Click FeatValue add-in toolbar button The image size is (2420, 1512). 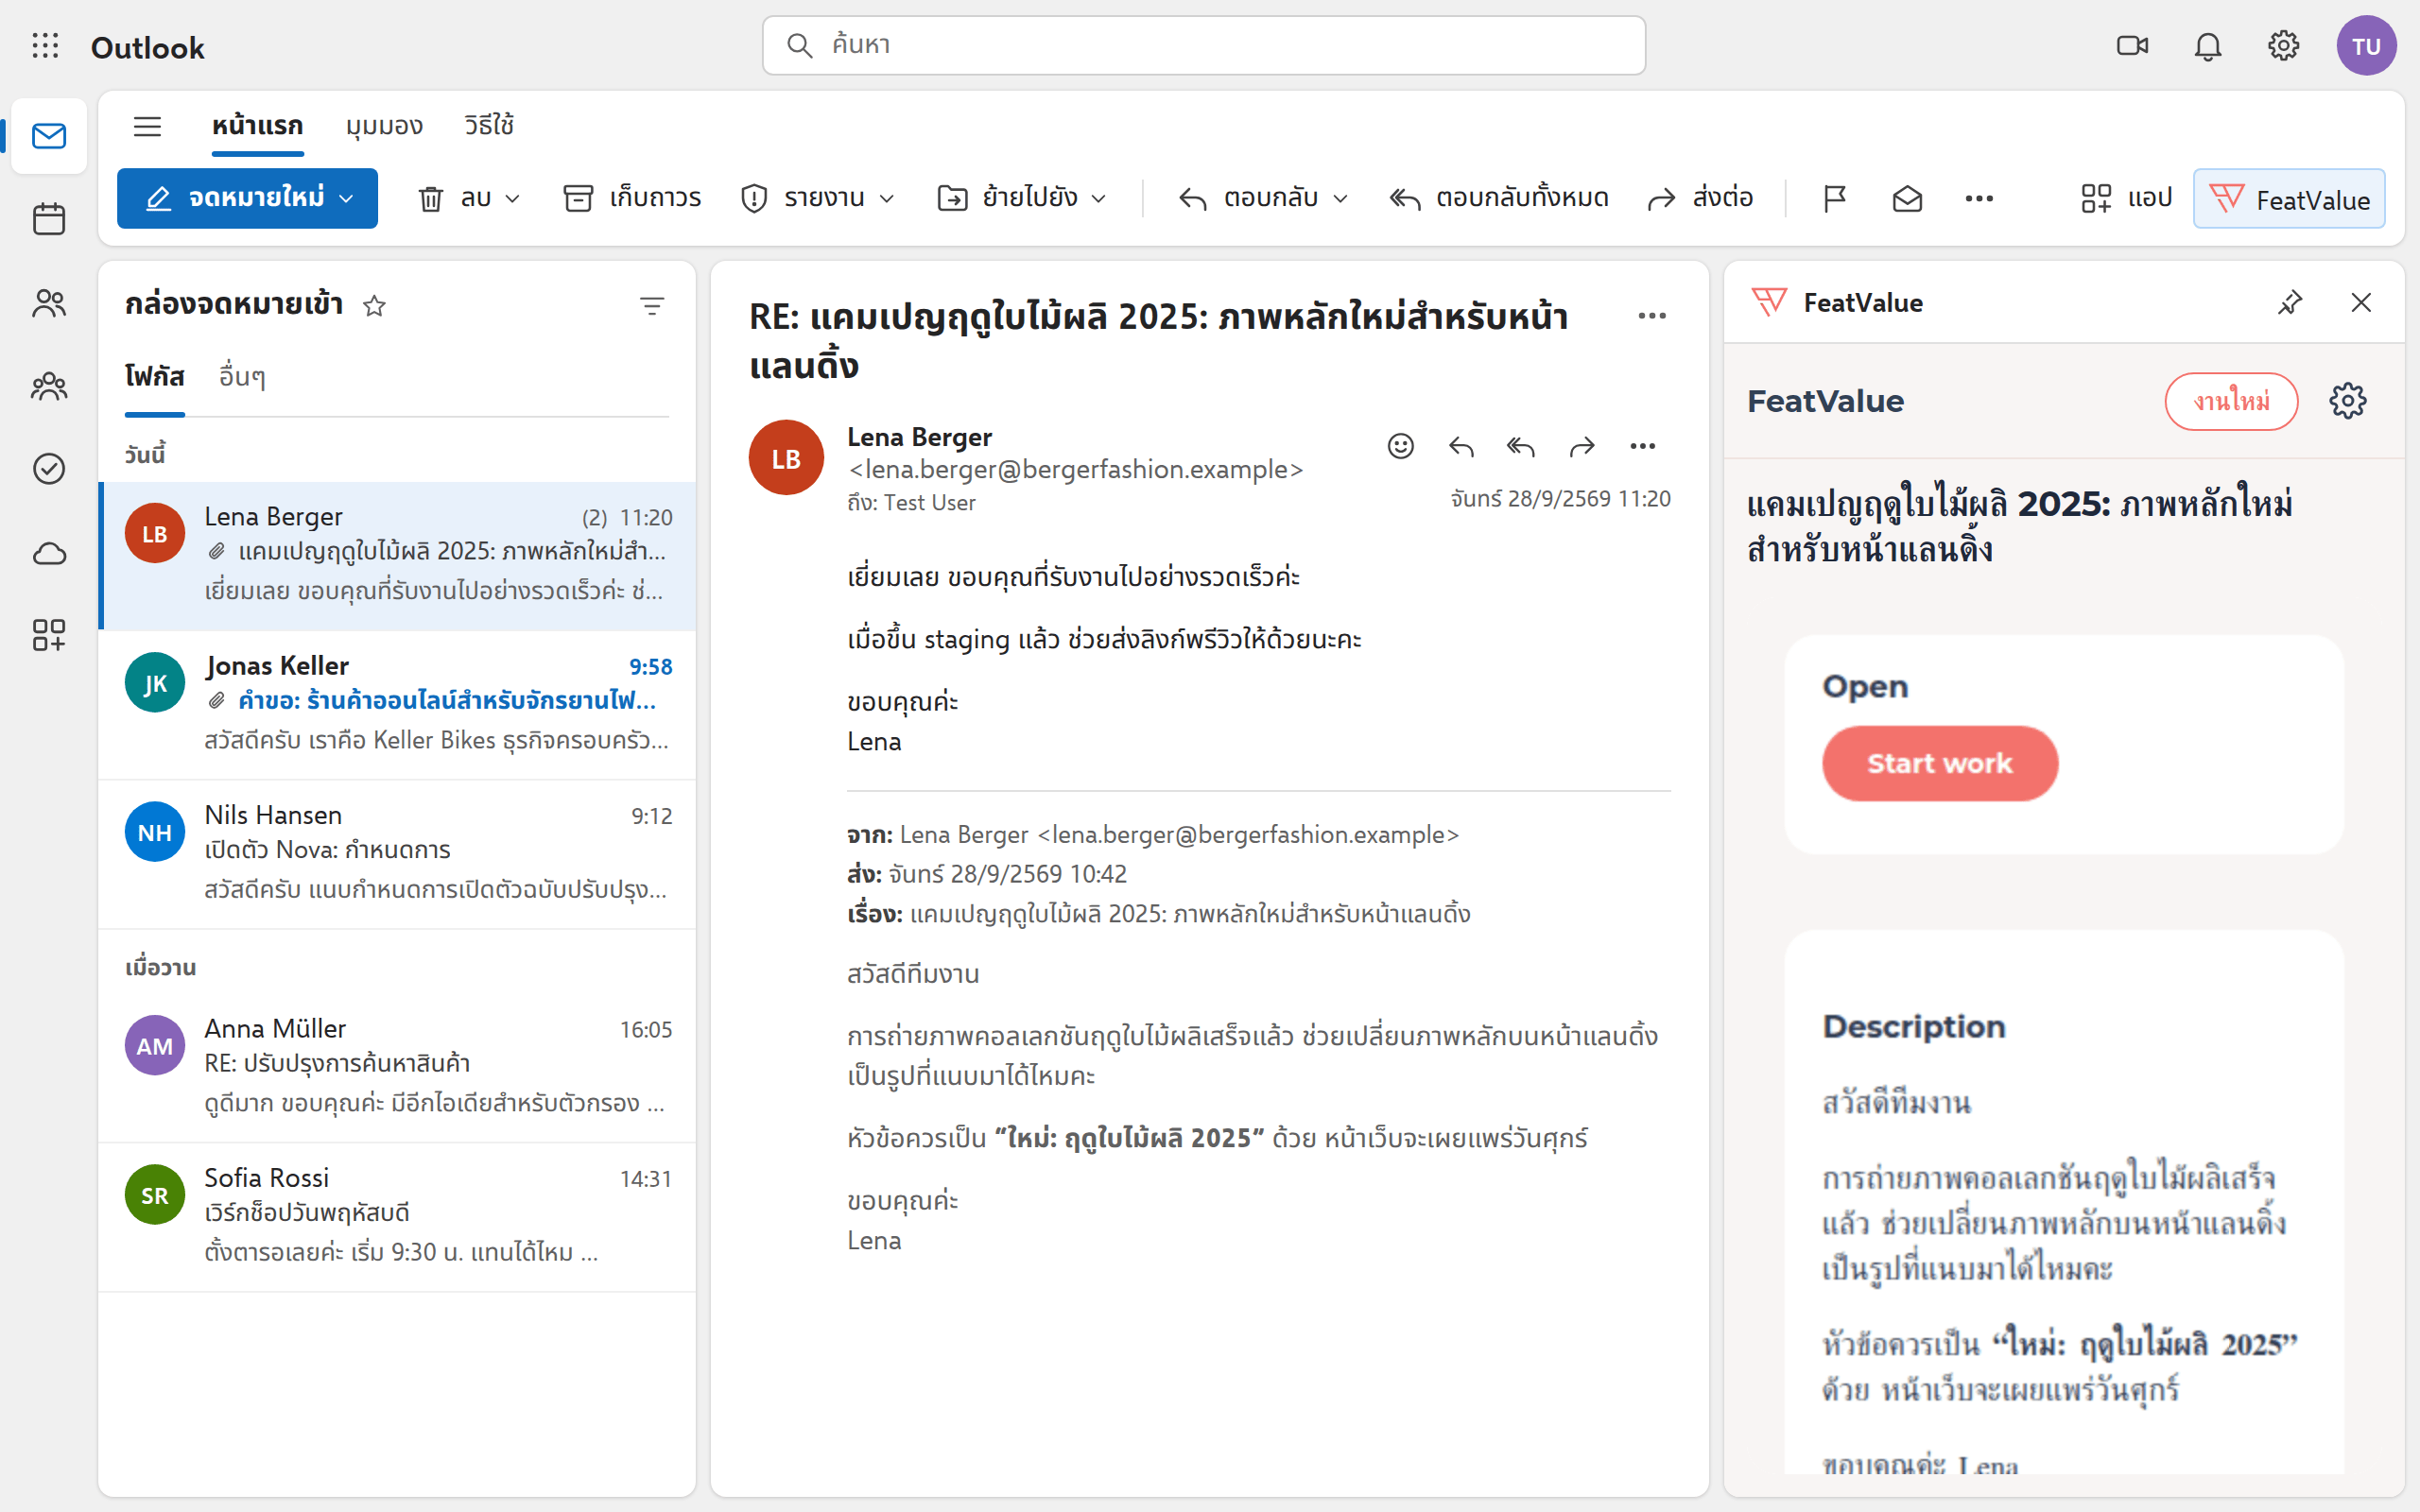2288,198
